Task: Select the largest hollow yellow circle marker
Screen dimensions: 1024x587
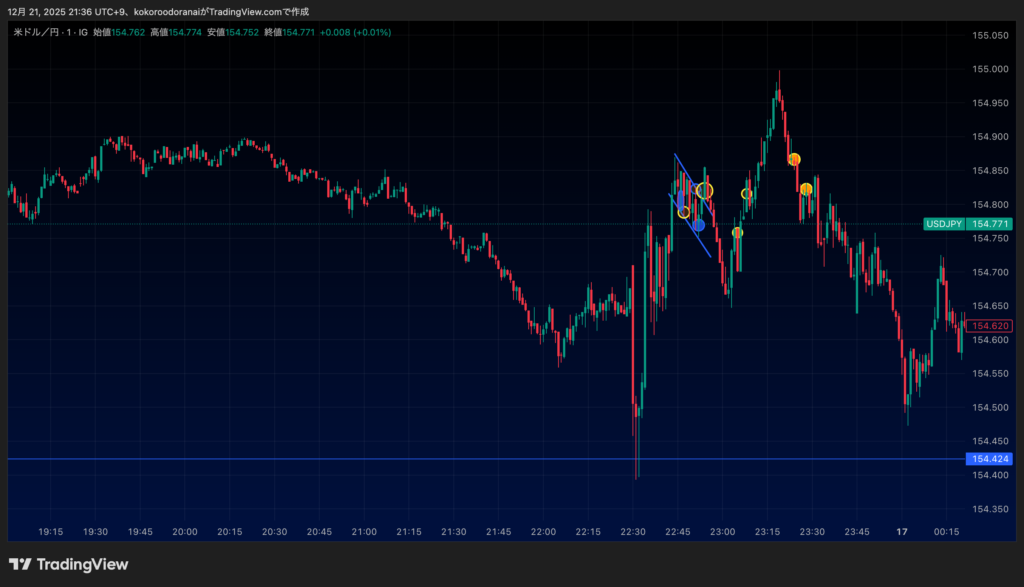Action: click(x=705, y=190)
